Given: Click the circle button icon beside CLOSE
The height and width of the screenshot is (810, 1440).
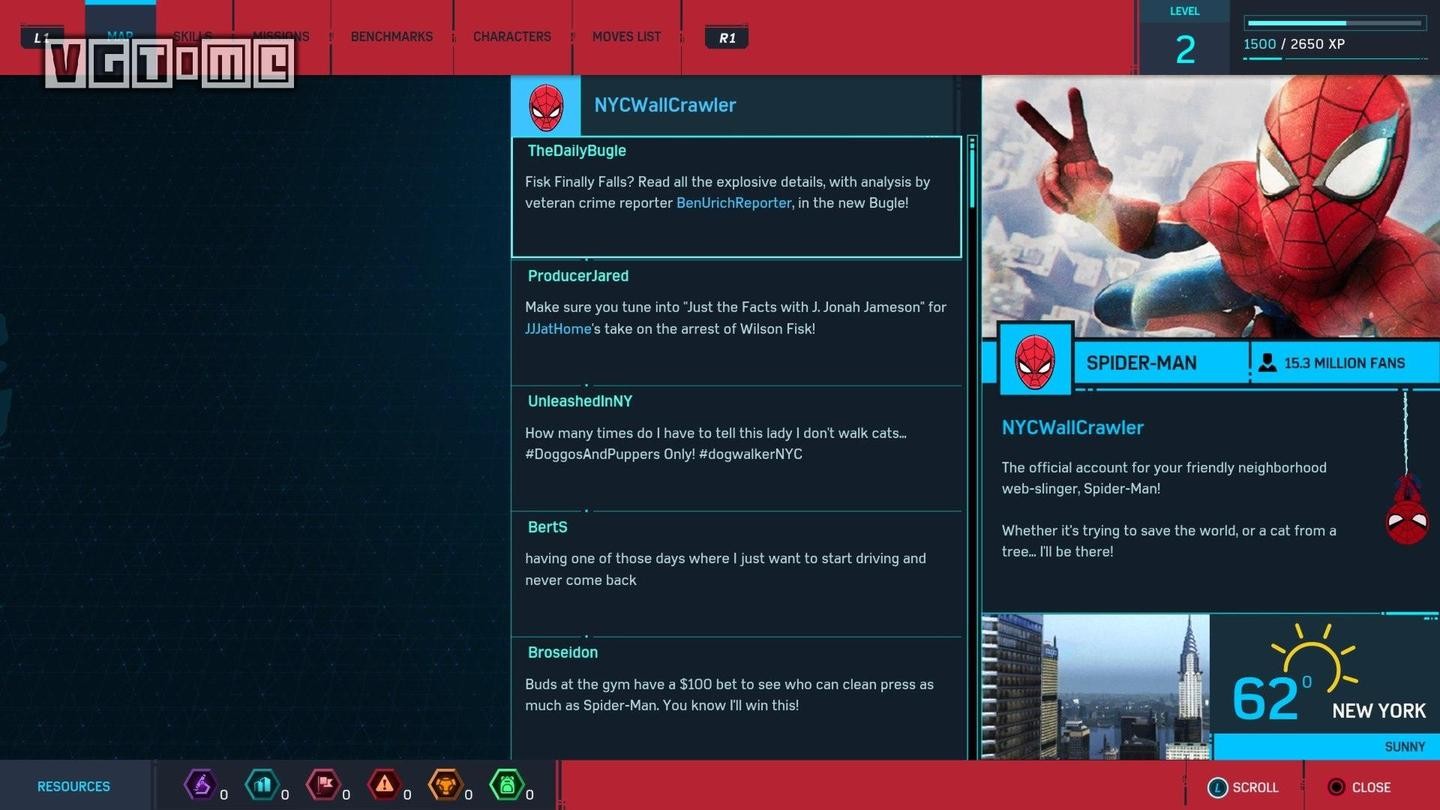Looking at the screenshot, I should (1336, 788).
